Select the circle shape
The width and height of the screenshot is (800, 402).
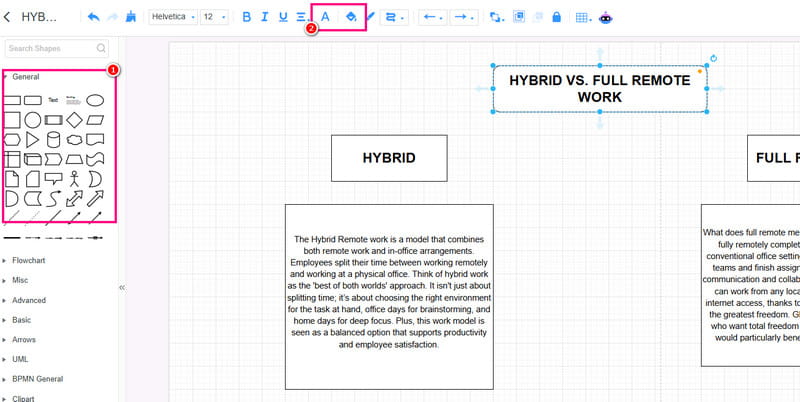33,120
